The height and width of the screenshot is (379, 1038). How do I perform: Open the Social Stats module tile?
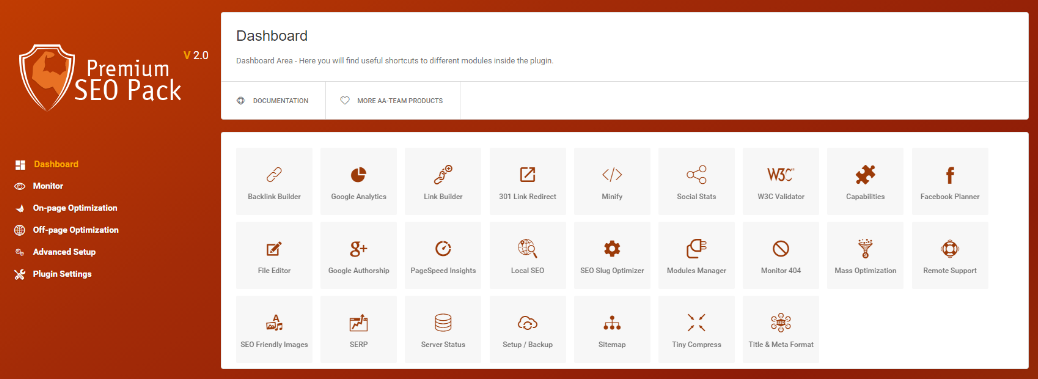click(x=696, y=181)
